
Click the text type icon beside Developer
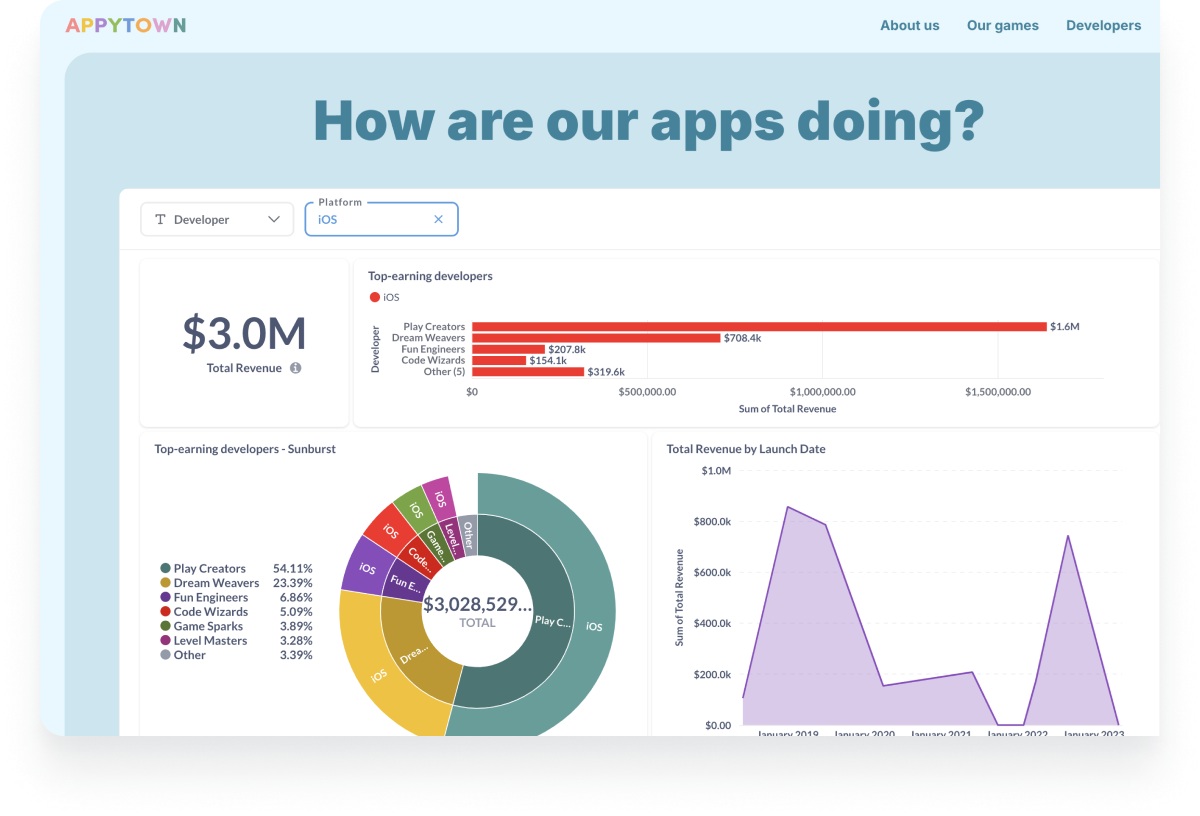pyautogui.click(x=160, y=220)
